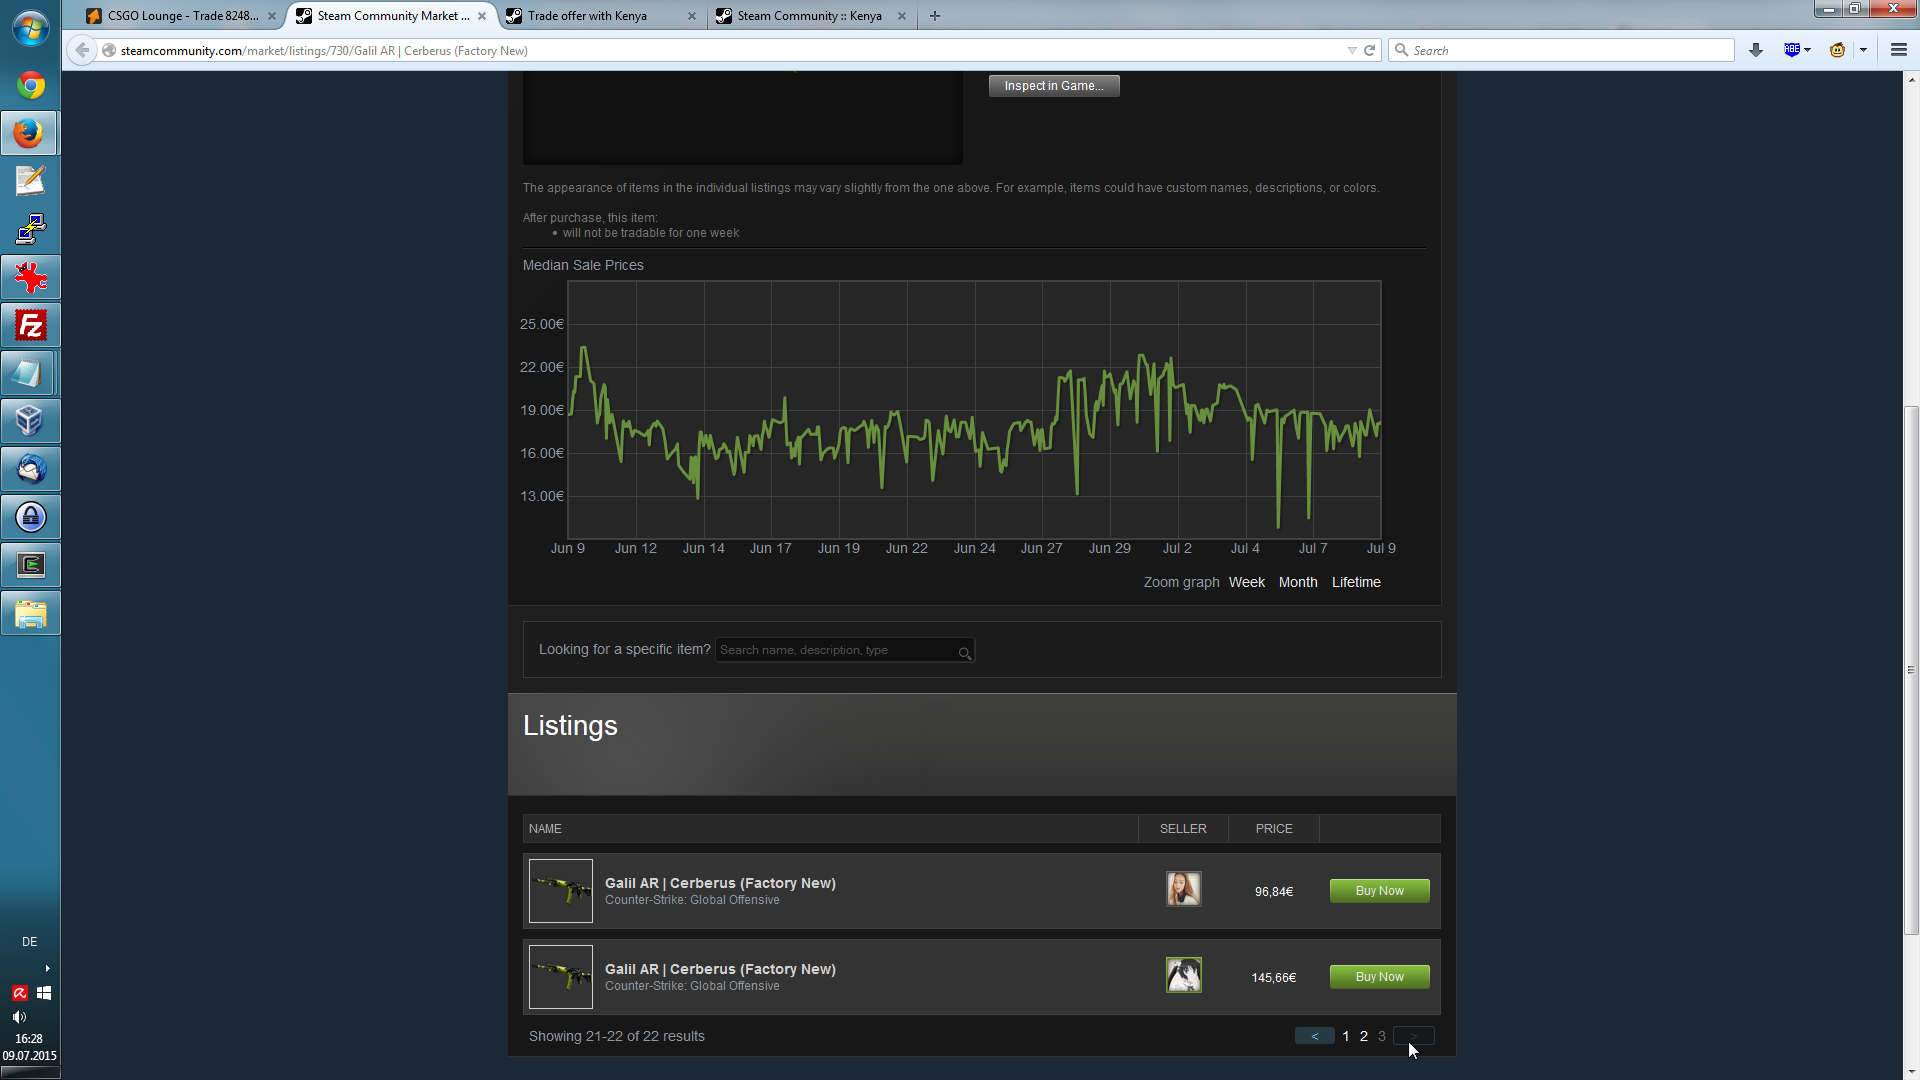Click the specific item search field

pyautogui.click(x=835, y=650)
